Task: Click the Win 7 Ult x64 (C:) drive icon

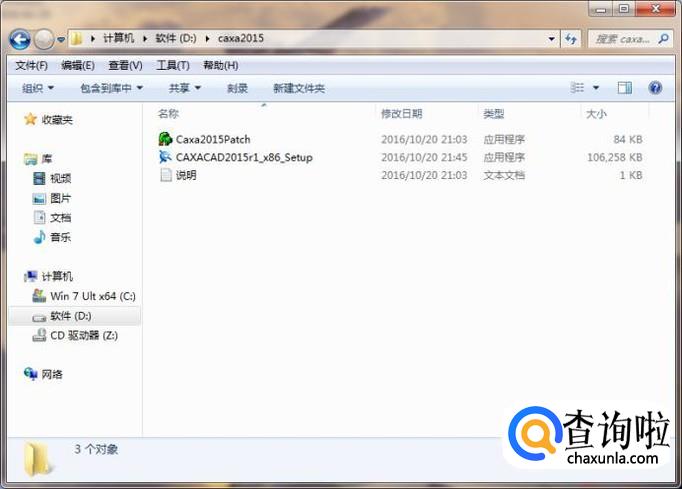Action: pos(39,296)
